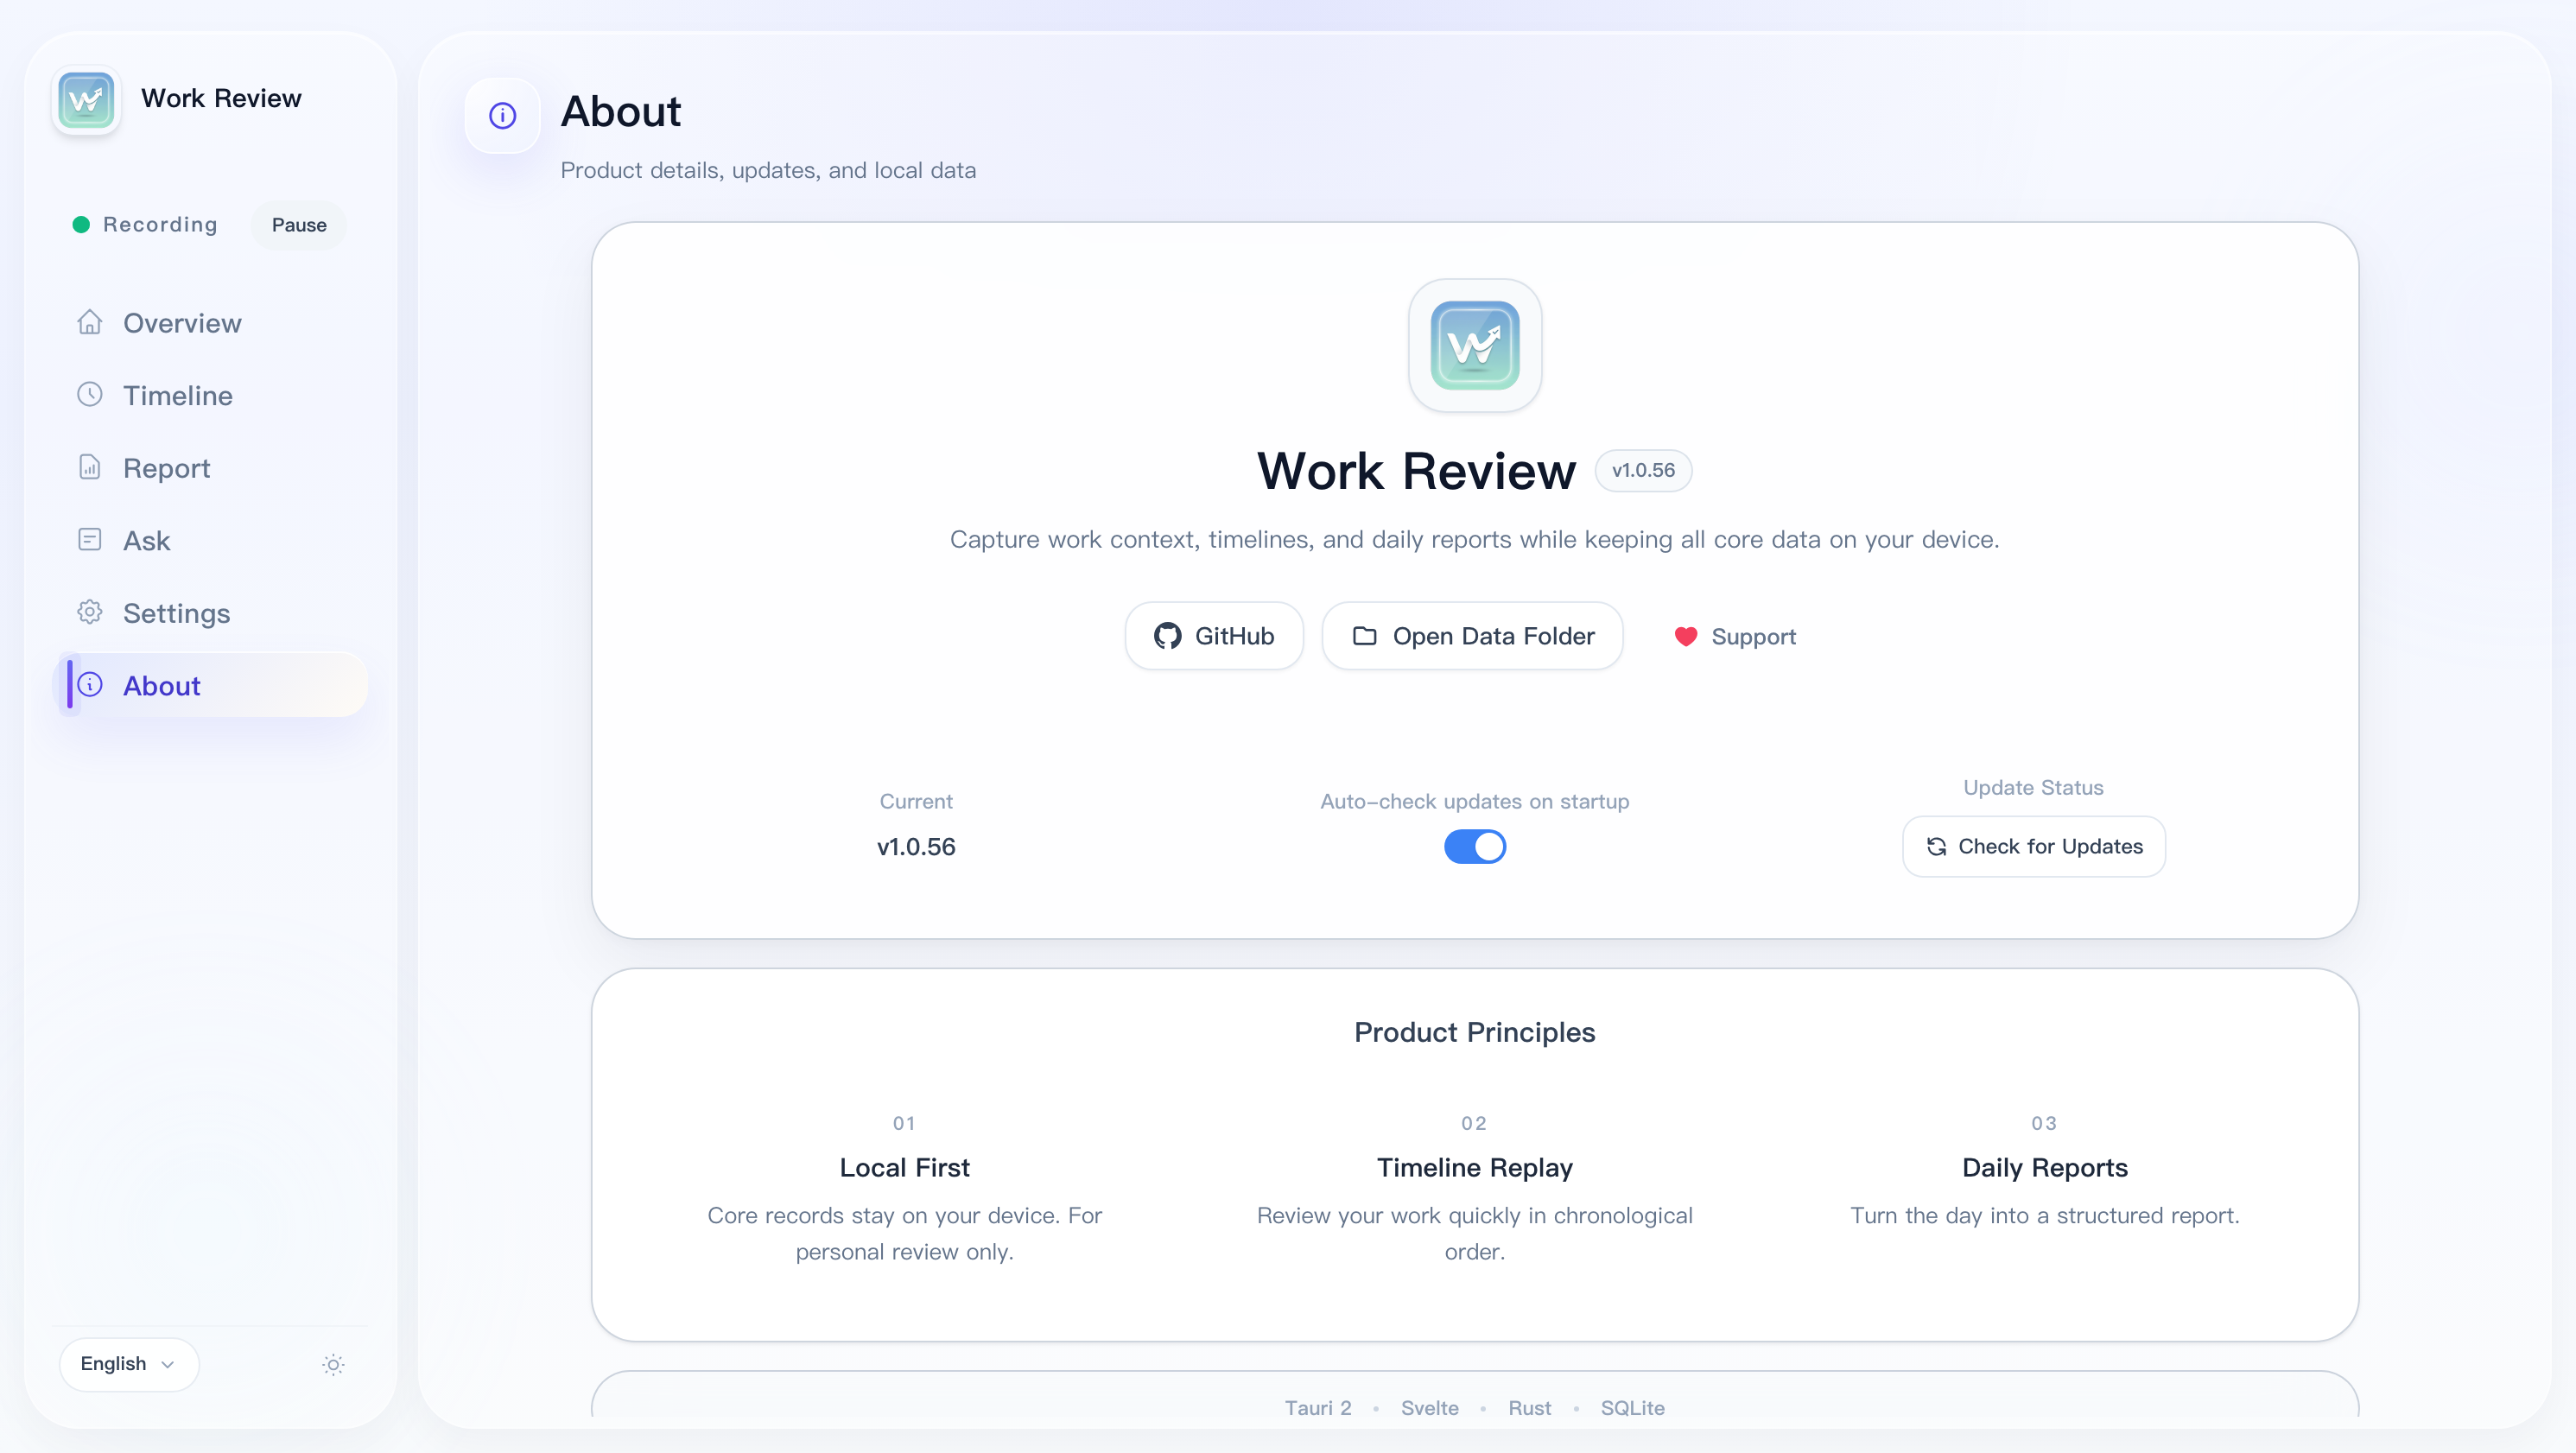The height and width of the screenshot is (1453, 2576).
Task: Select the About menu item
Action: tap(210, 685)
